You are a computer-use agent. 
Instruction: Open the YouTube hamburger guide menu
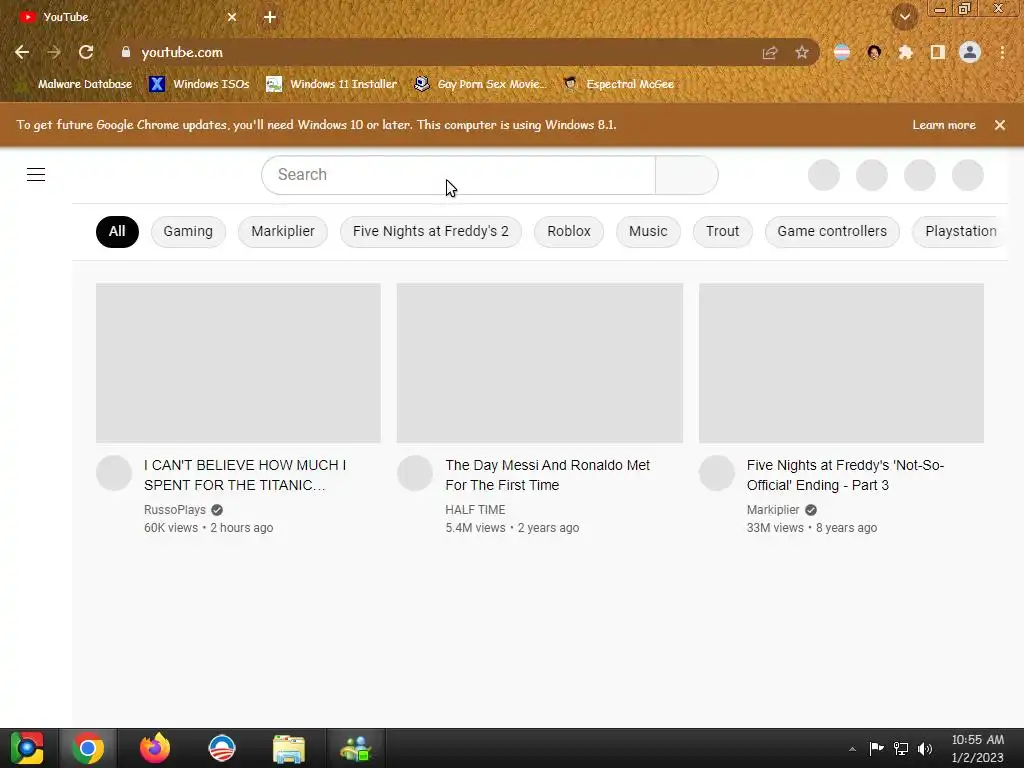click(36, 174)
